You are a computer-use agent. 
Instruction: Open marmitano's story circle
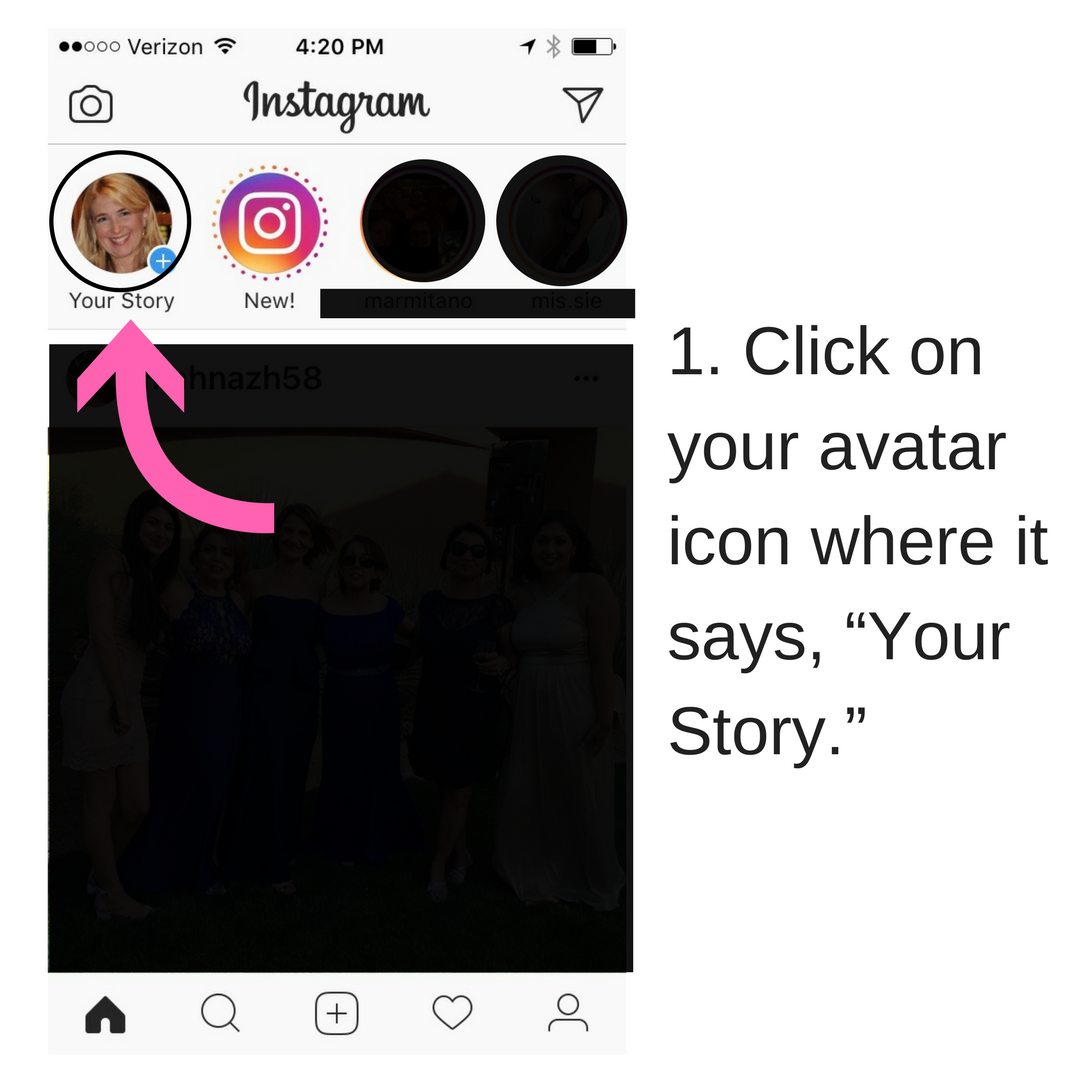(x=423, y=221)
